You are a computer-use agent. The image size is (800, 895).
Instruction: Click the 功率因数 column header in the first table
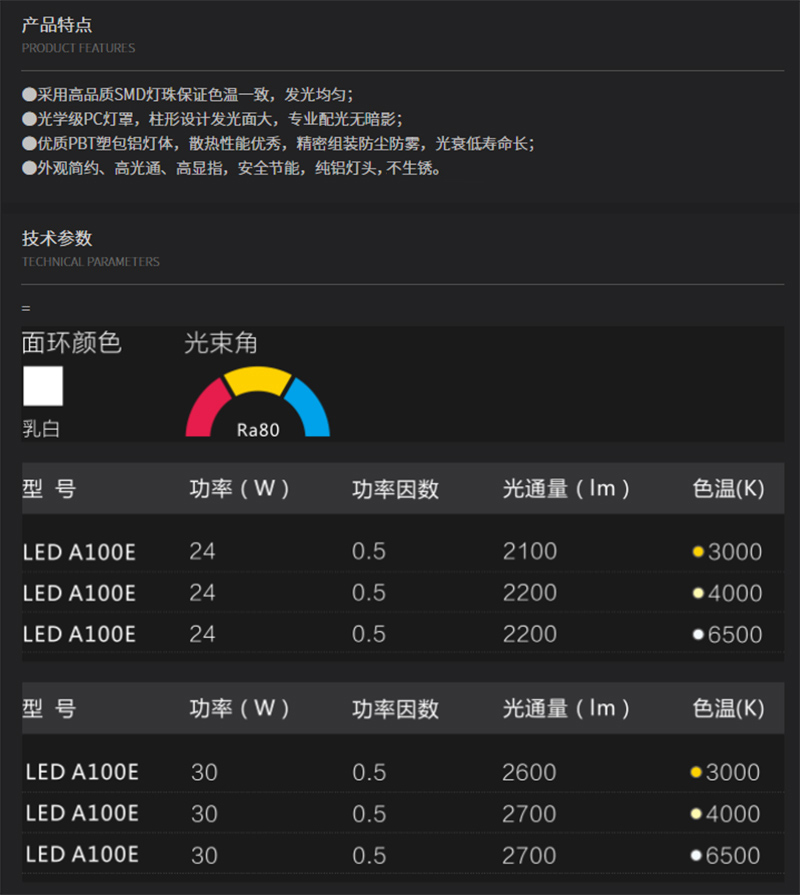[395, 489]
